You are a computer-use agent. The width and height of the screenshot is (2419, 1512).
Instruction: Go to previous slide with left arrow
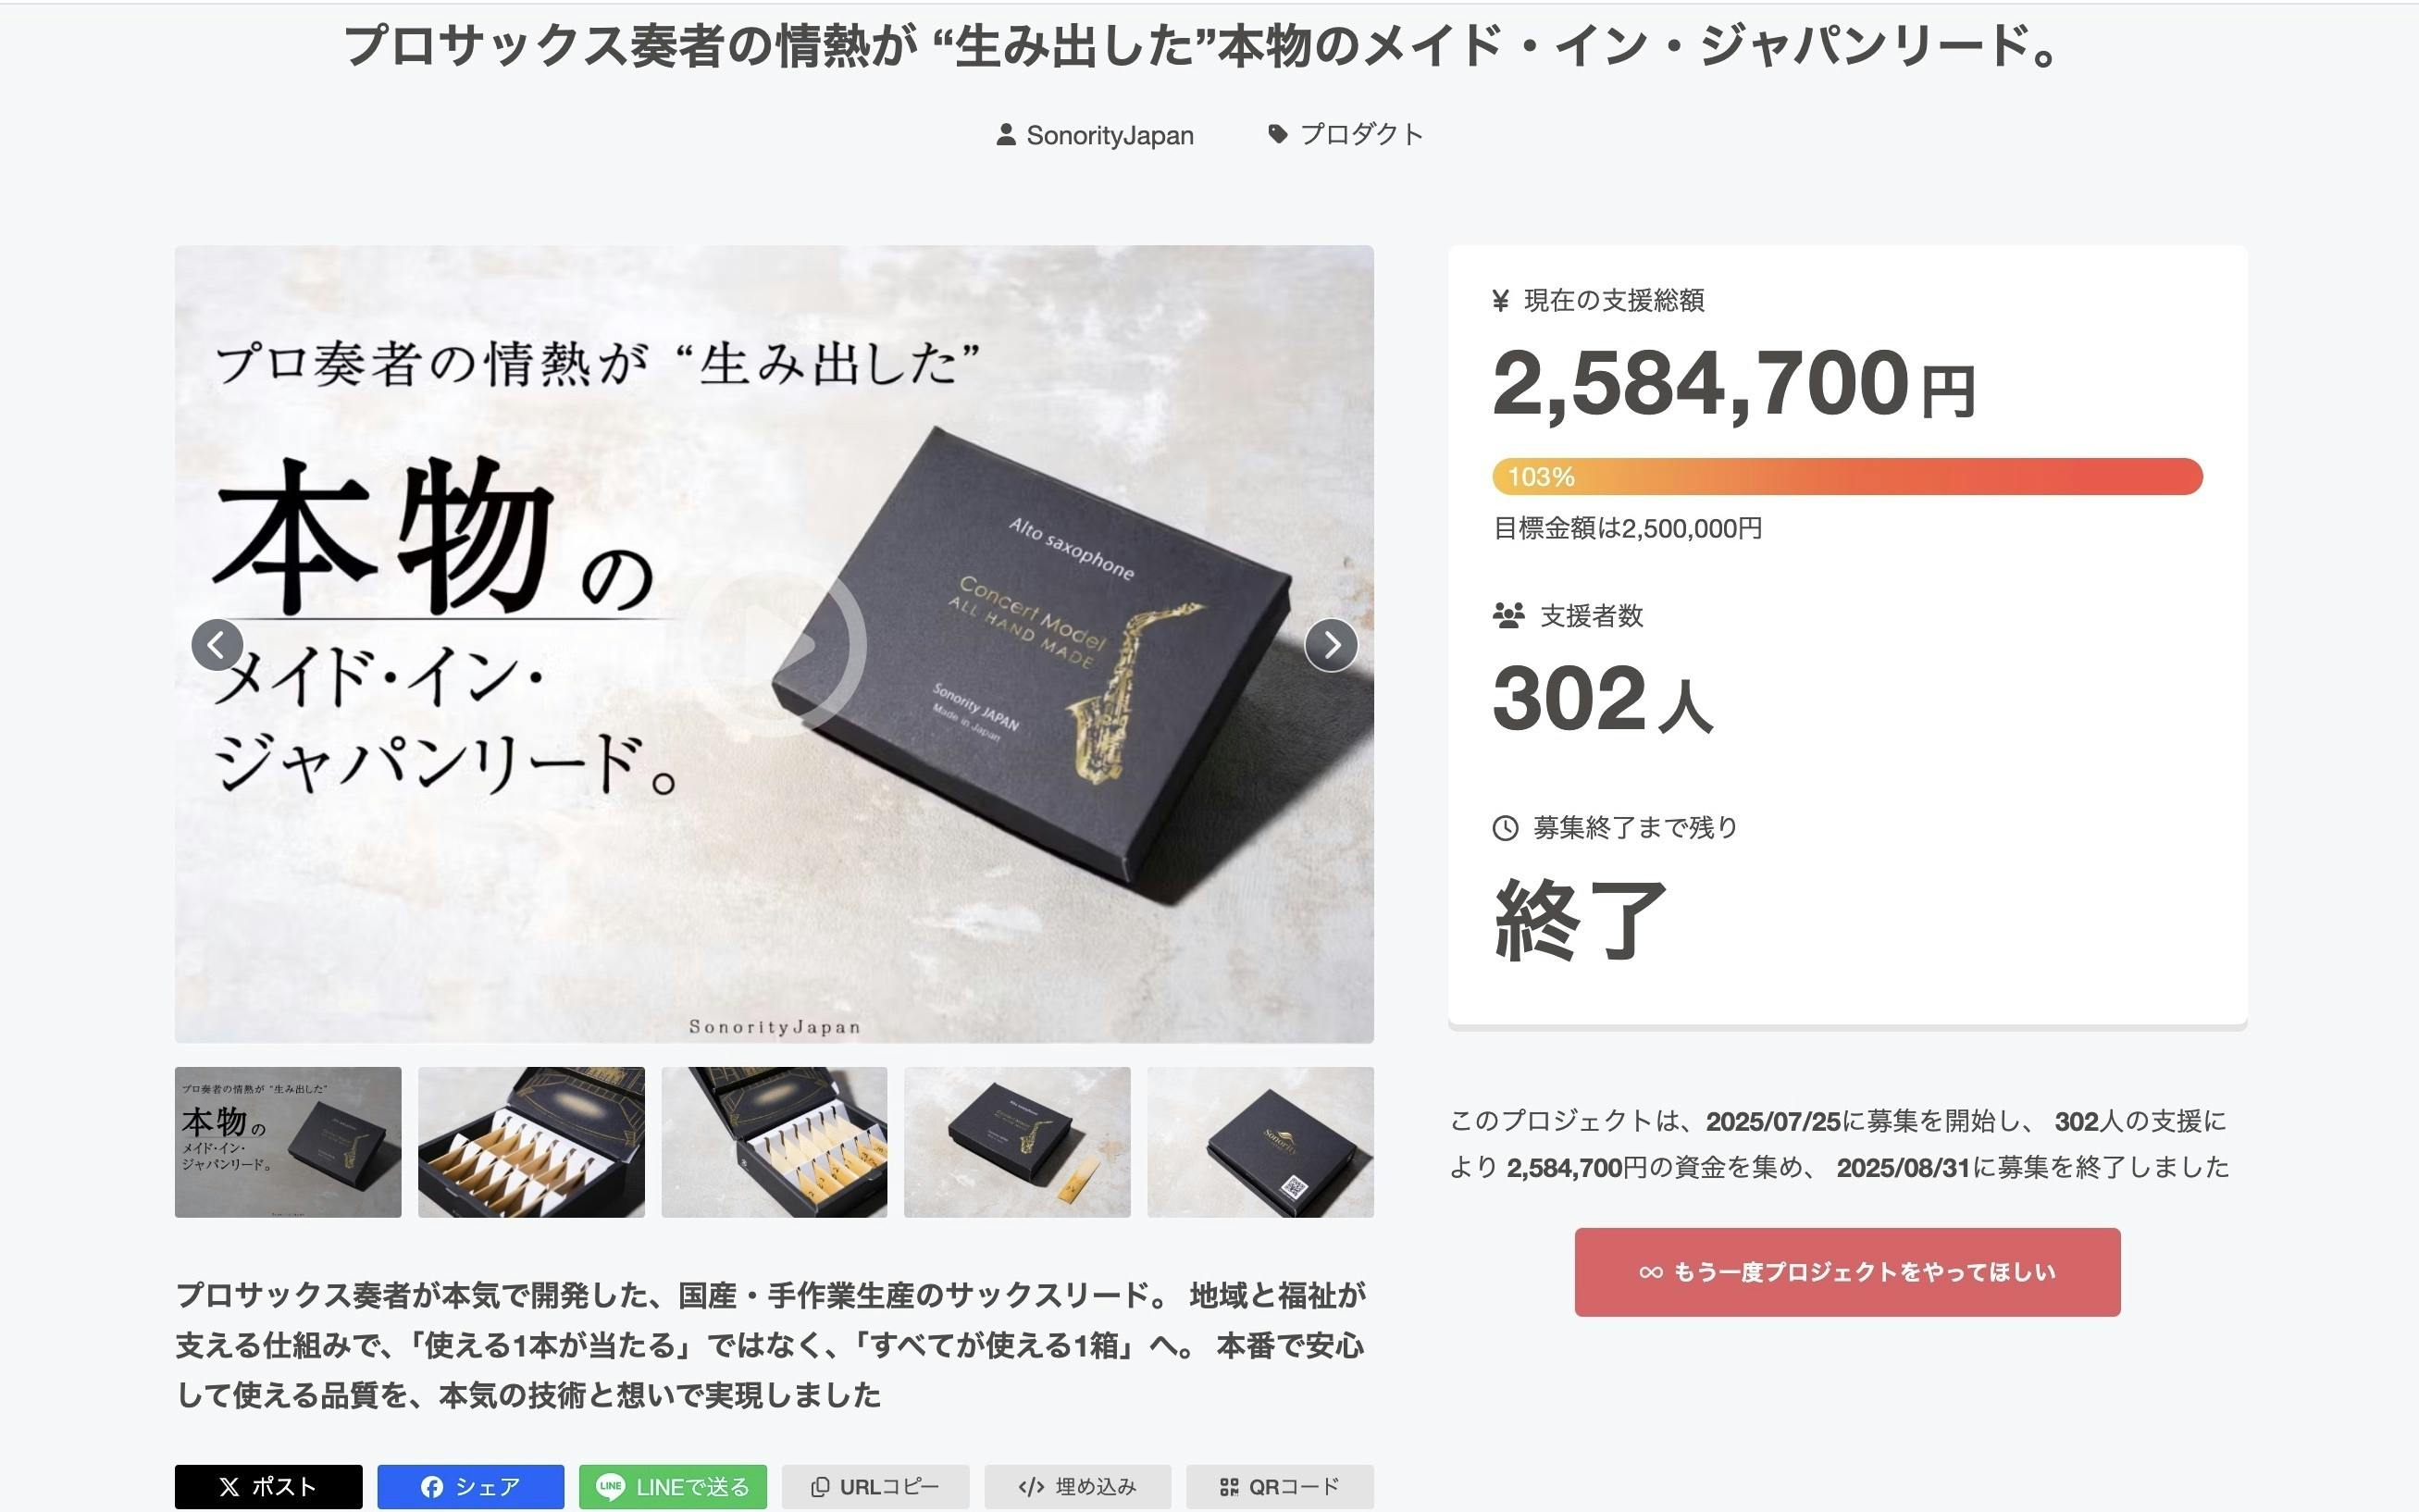point(217,645)
